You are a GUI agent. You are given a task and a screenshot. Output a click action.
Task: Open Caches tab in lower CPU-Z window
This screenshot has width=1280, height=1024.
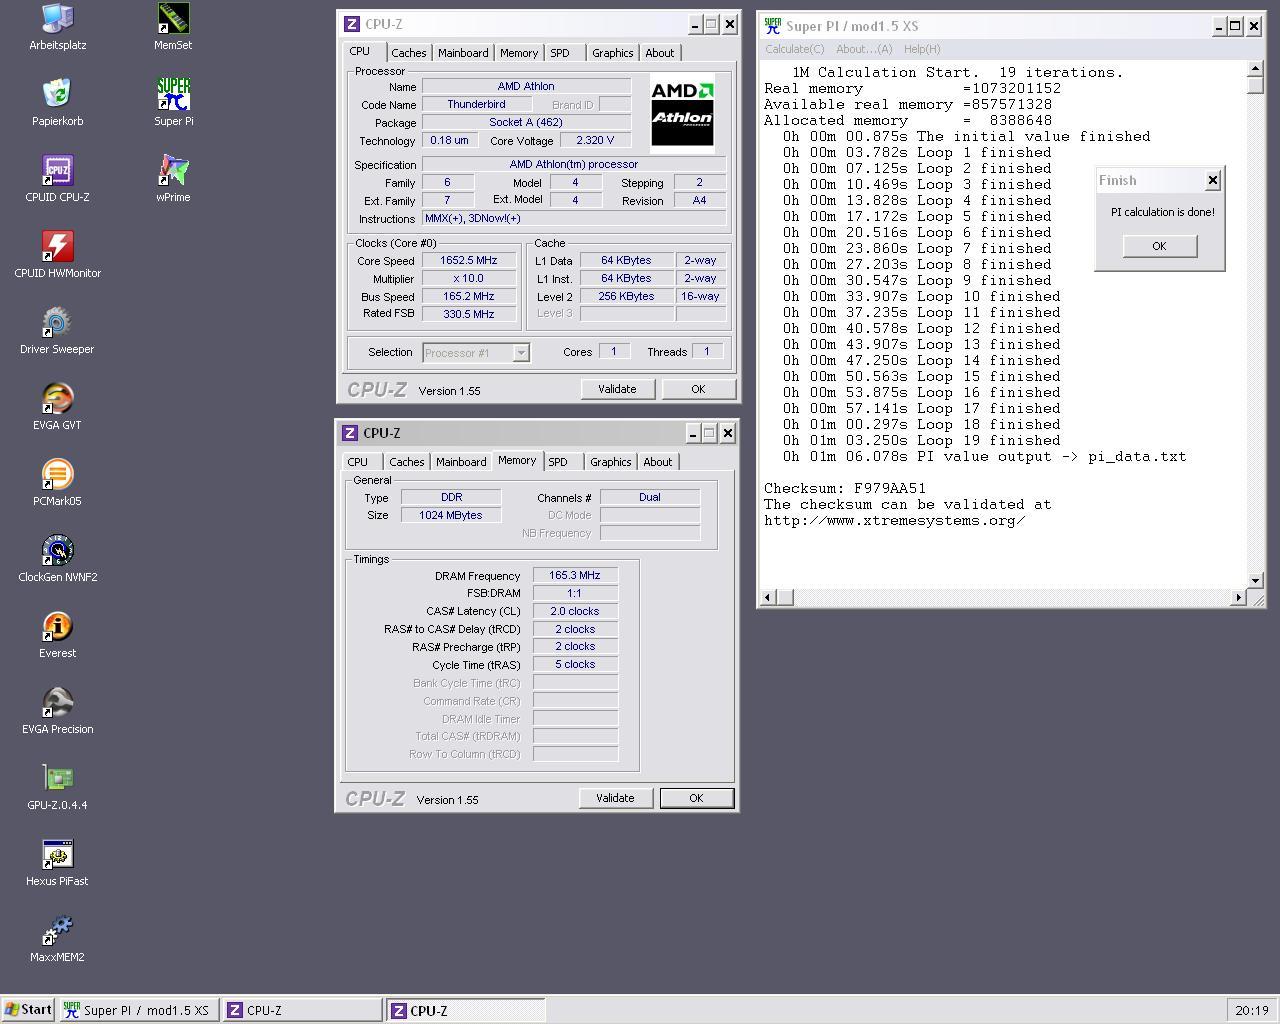tap(406, 462)
